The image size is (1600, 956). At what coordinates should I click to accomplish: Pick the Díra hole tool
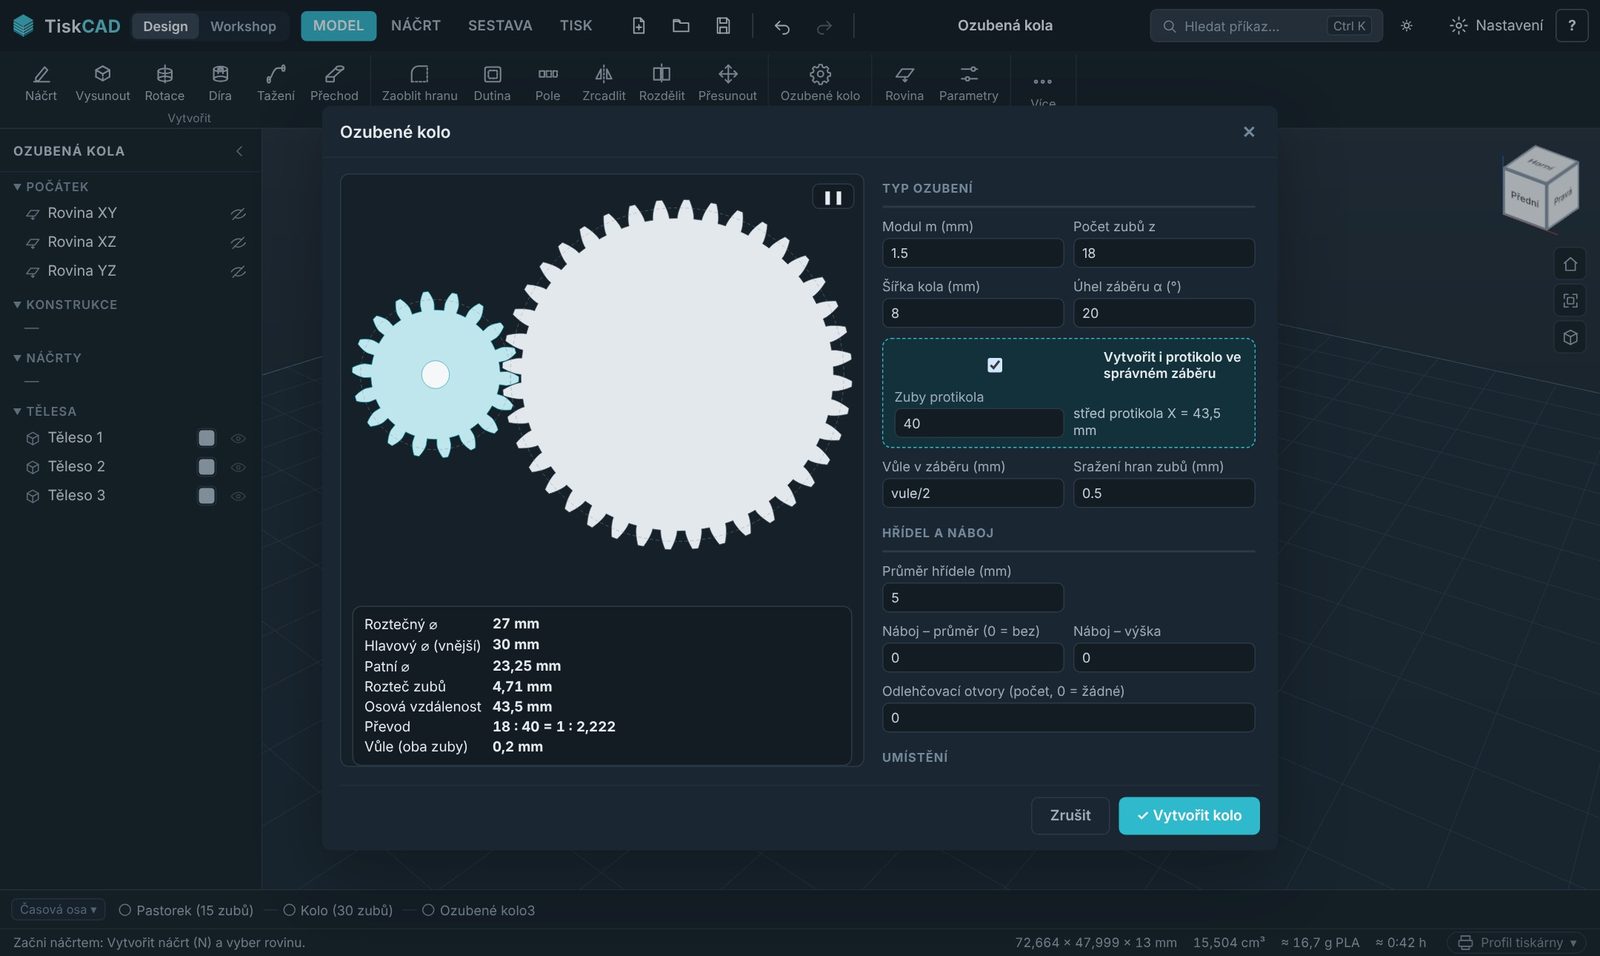coord(220,83)
